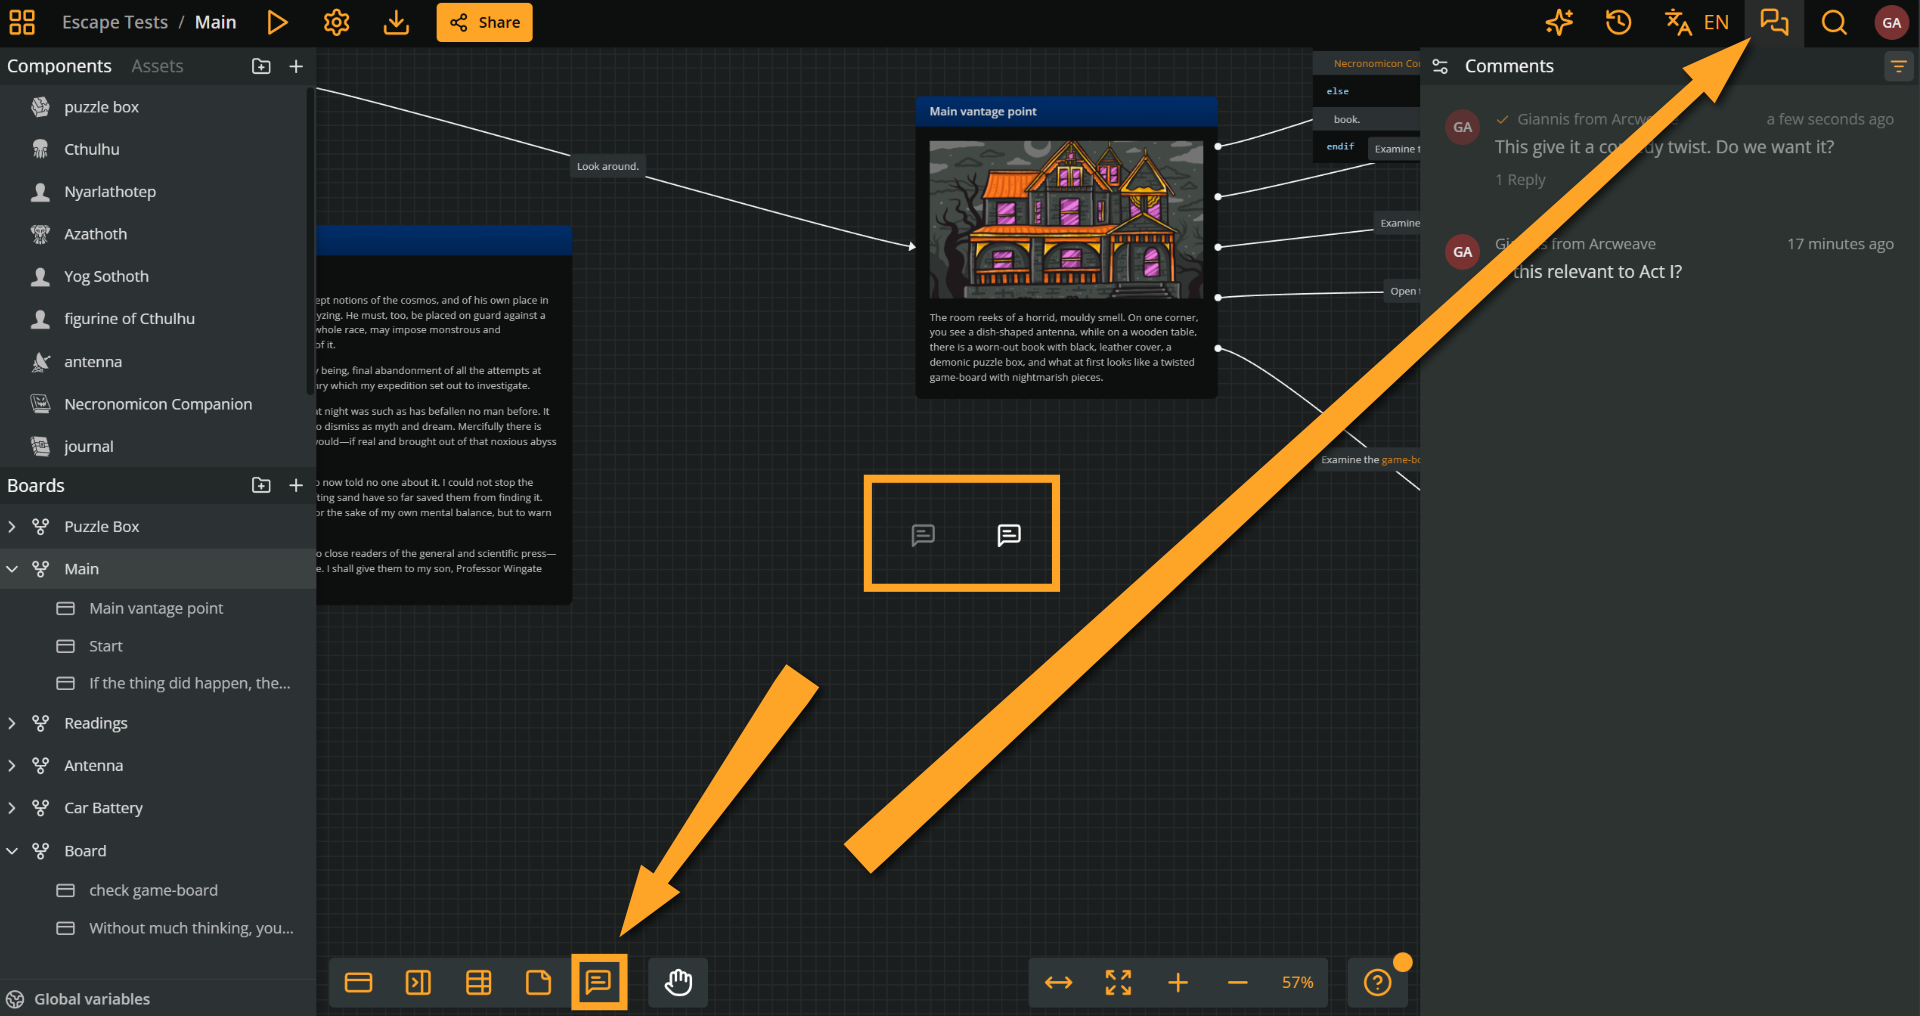This screenshot has height=1016, width=1920.
Task: Select the Main vantage point element title
Action: point(983,111)
